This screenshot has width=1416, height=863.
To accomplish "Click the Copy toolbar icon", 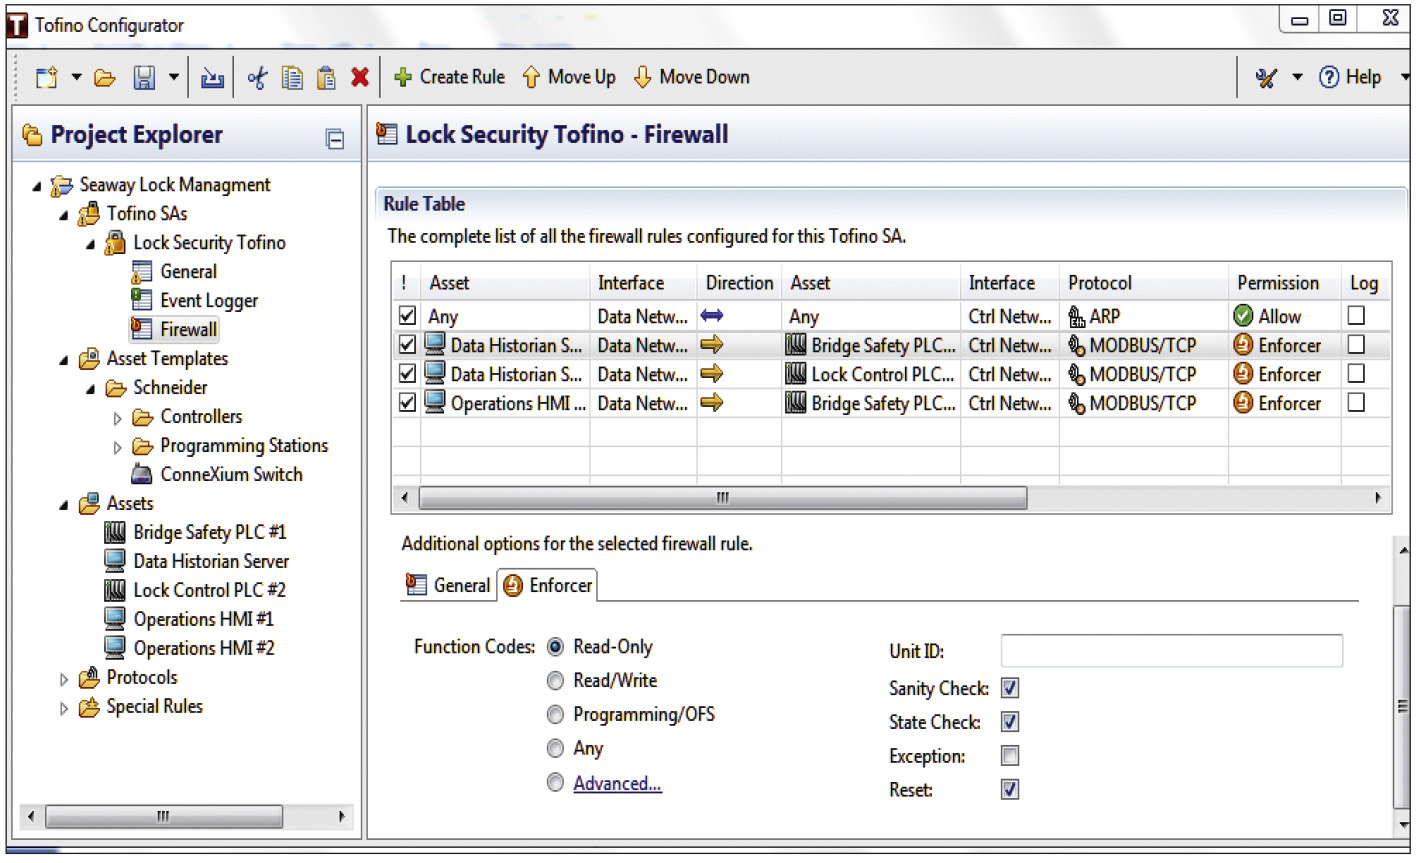I will click(292, 77).
